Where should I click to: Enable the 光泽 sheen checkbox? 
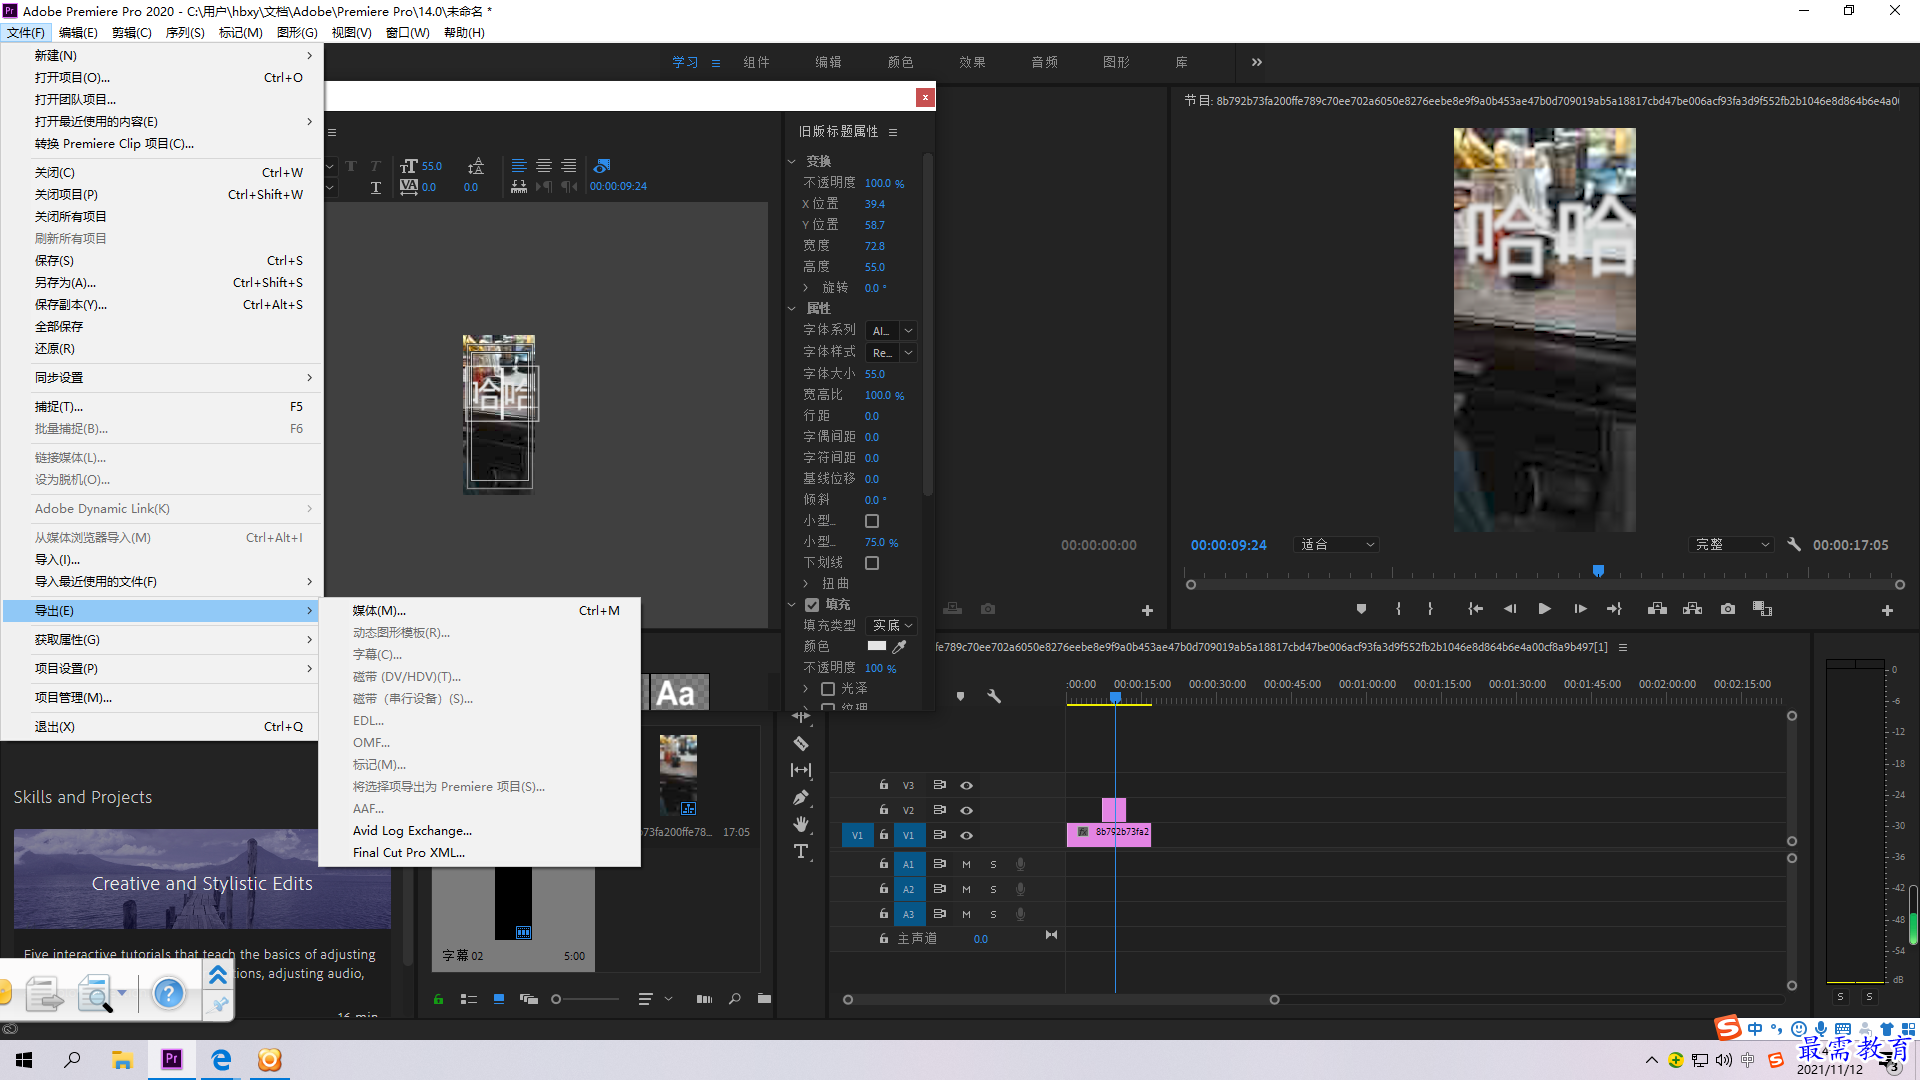point(828,688)
